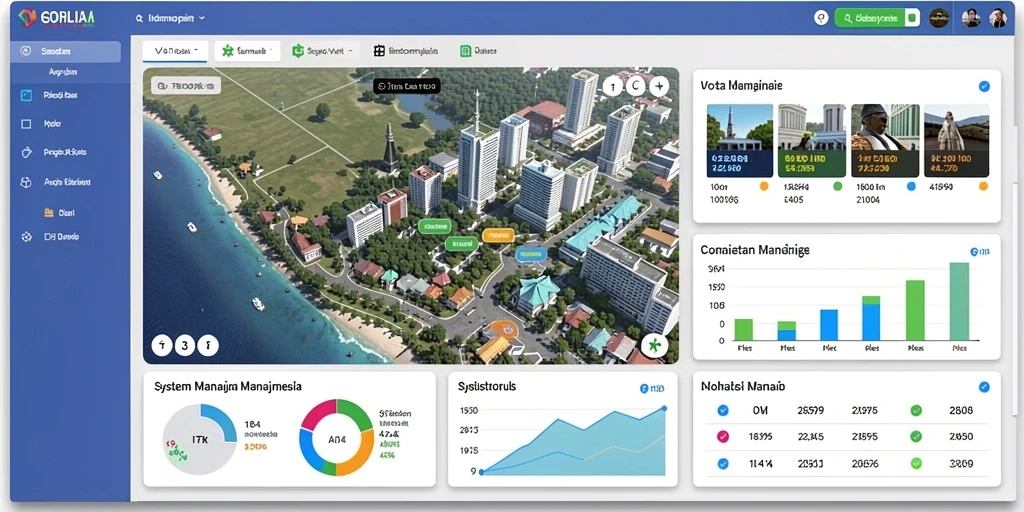Viewport: 1024px width, 512px height.
Task: Click the light-blue square sidebar icon
Action: [26, 95]
